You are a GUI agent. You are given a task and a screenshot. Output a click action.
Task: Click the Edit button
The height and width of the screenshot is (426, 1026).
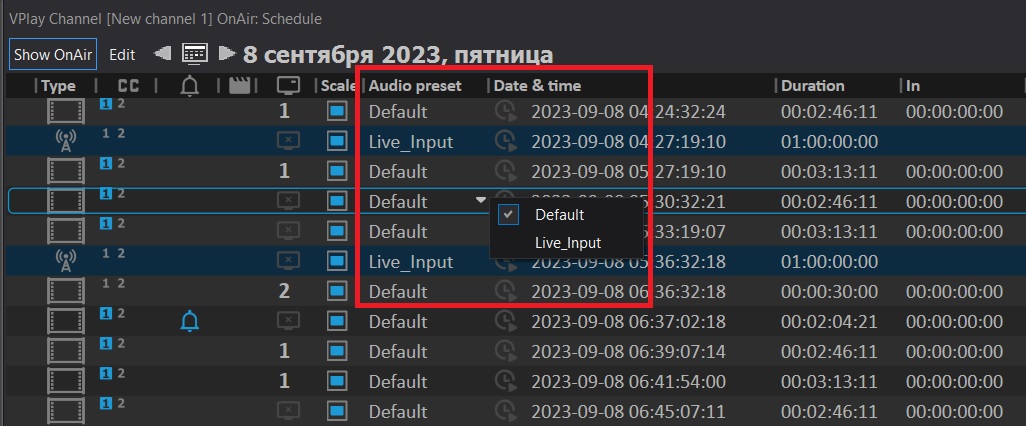click(122, 54)
